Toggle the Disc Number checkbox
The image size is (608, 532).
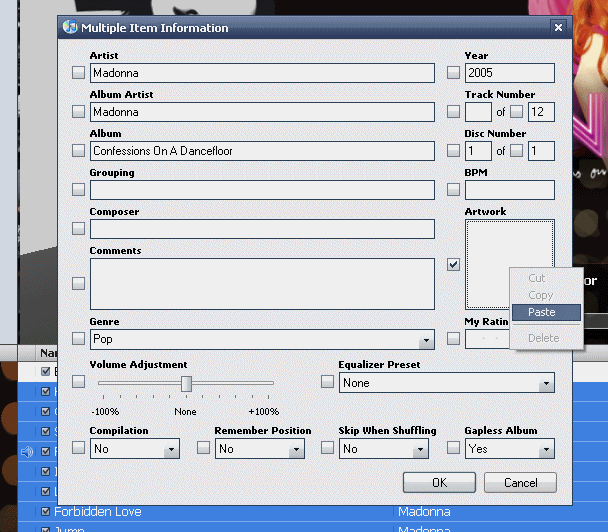point(453,150)
